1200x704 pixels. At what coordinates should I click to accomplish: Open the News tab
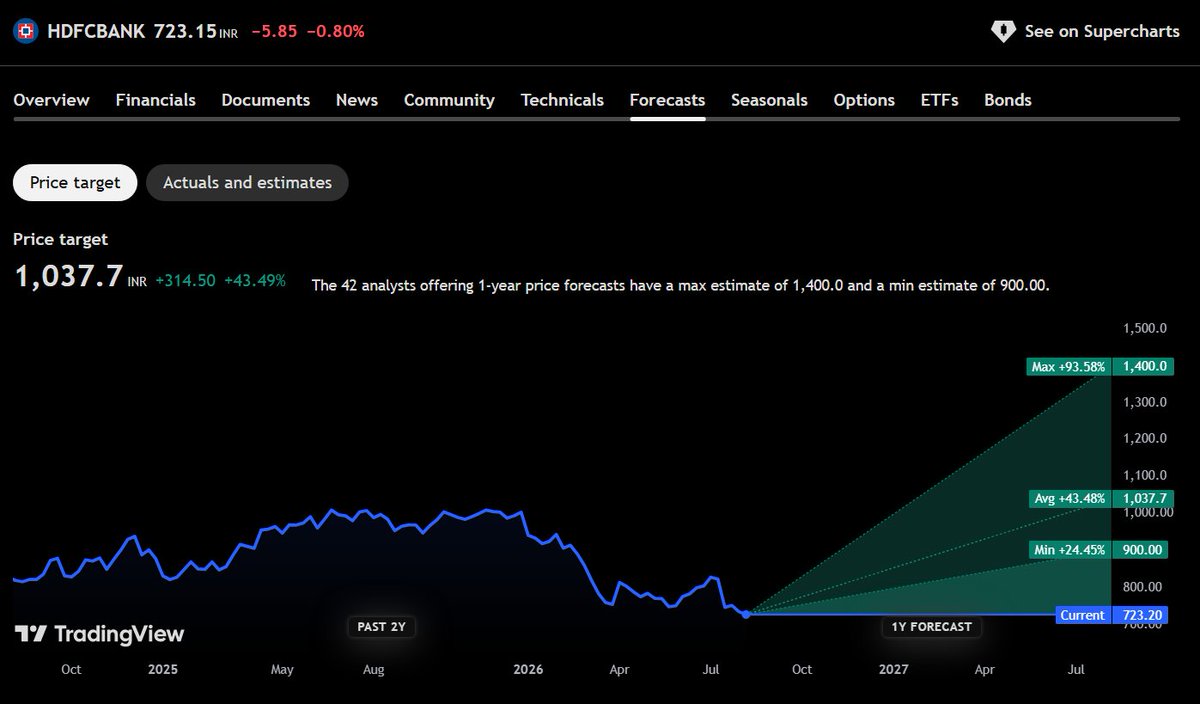[357, 100]
